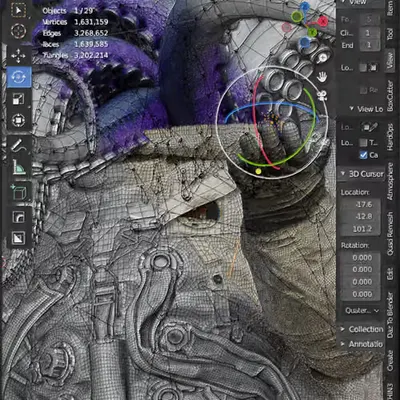Screen dimensions: 400x400
Task: Choose the Move tool
Action: tap(18, 56)
